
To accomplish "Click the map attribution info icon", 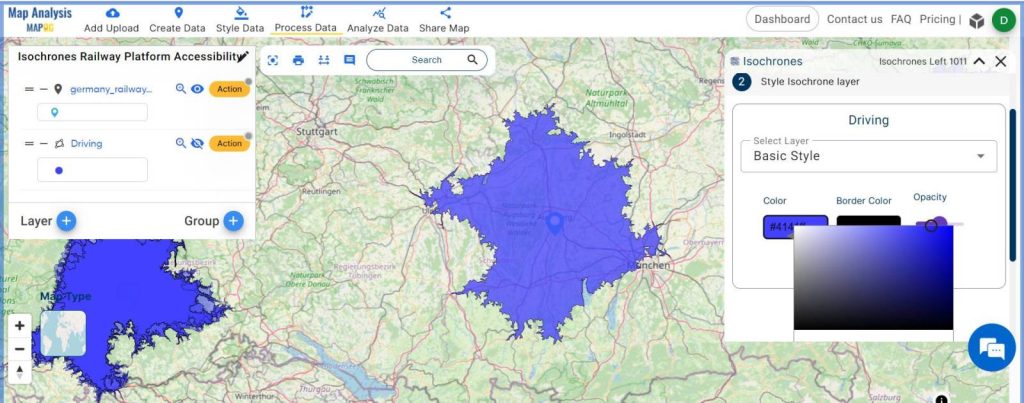I will (941, 398).
